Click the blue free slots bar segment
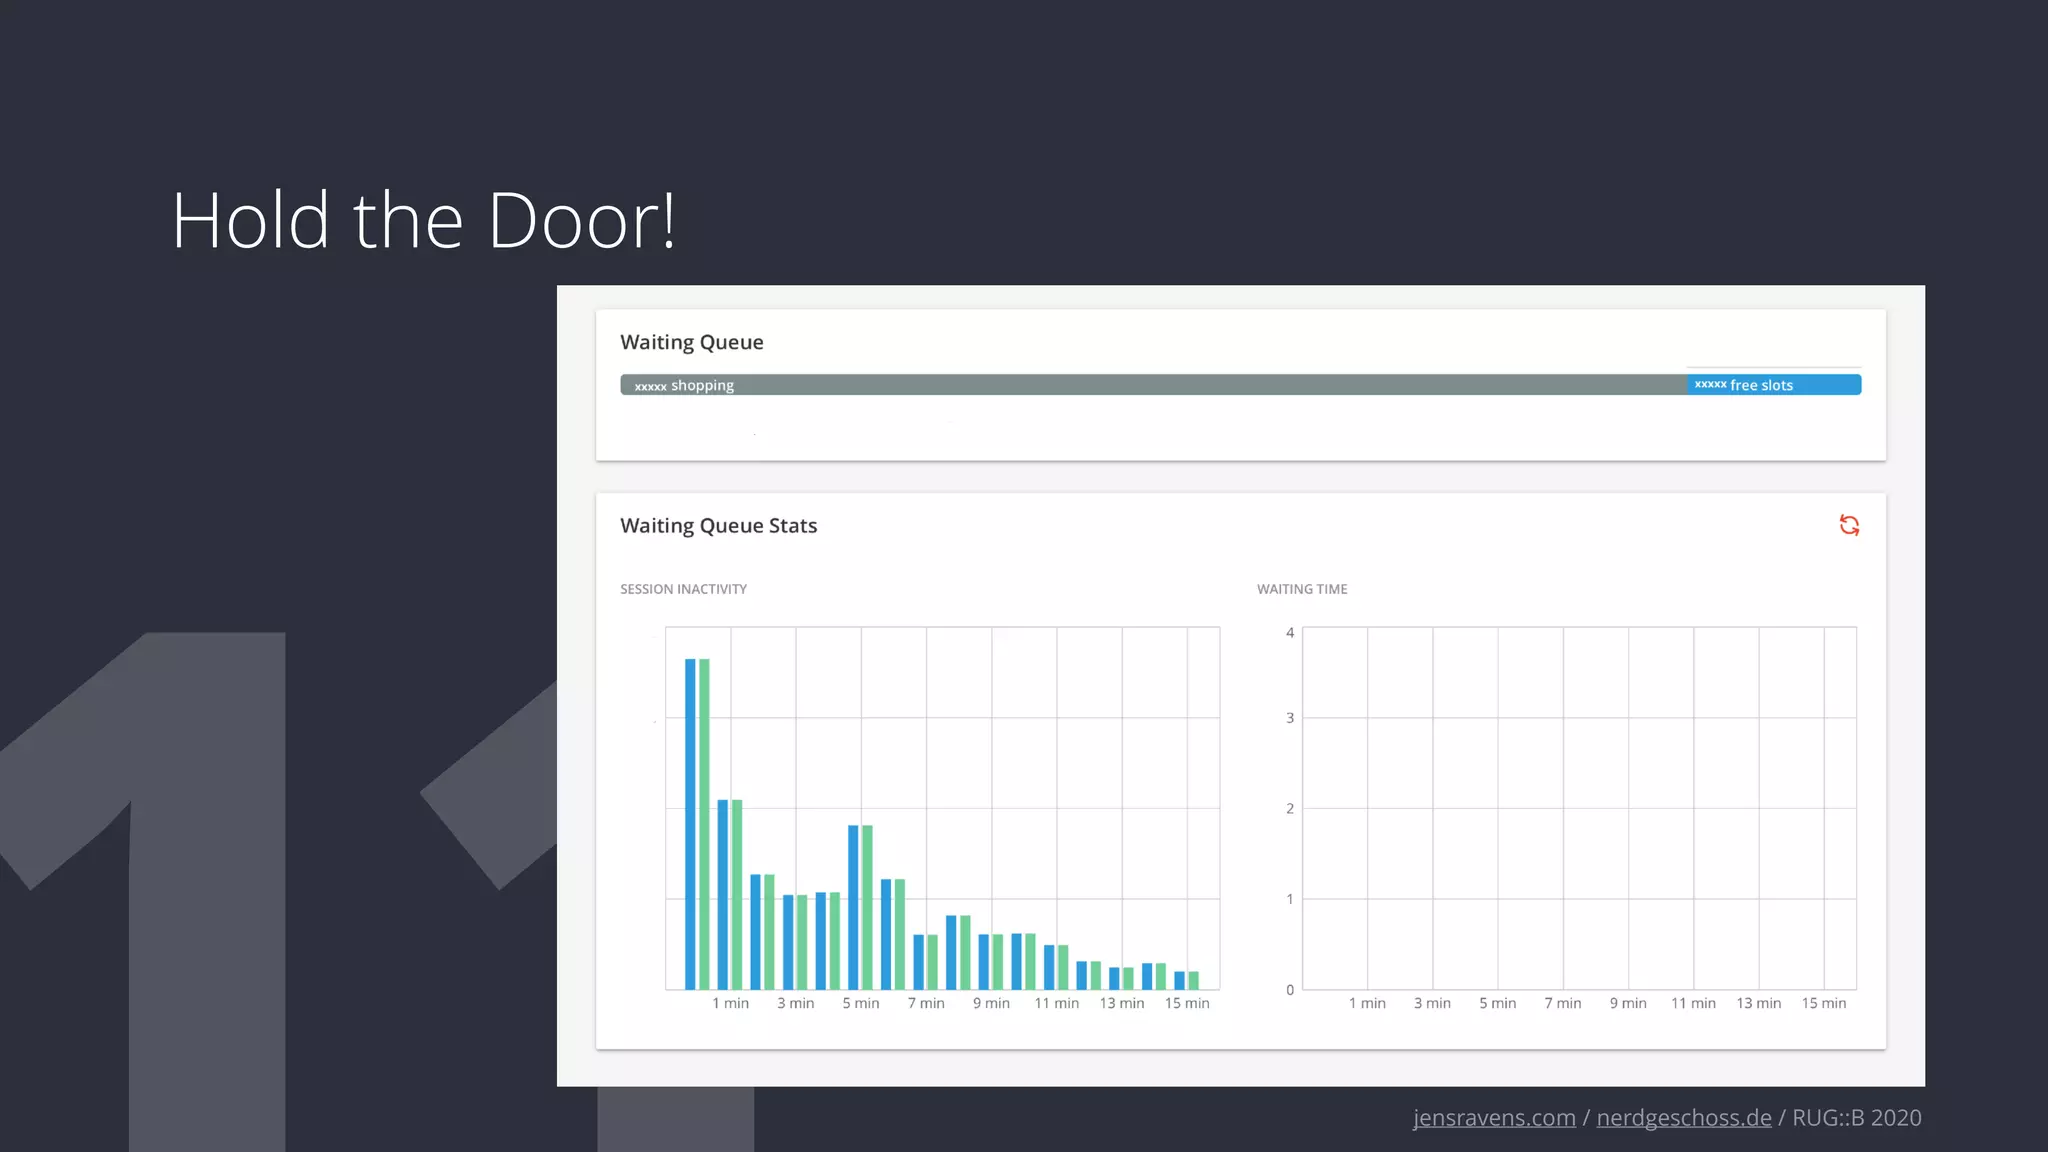2048x1152 pixels. (1773, 385)
